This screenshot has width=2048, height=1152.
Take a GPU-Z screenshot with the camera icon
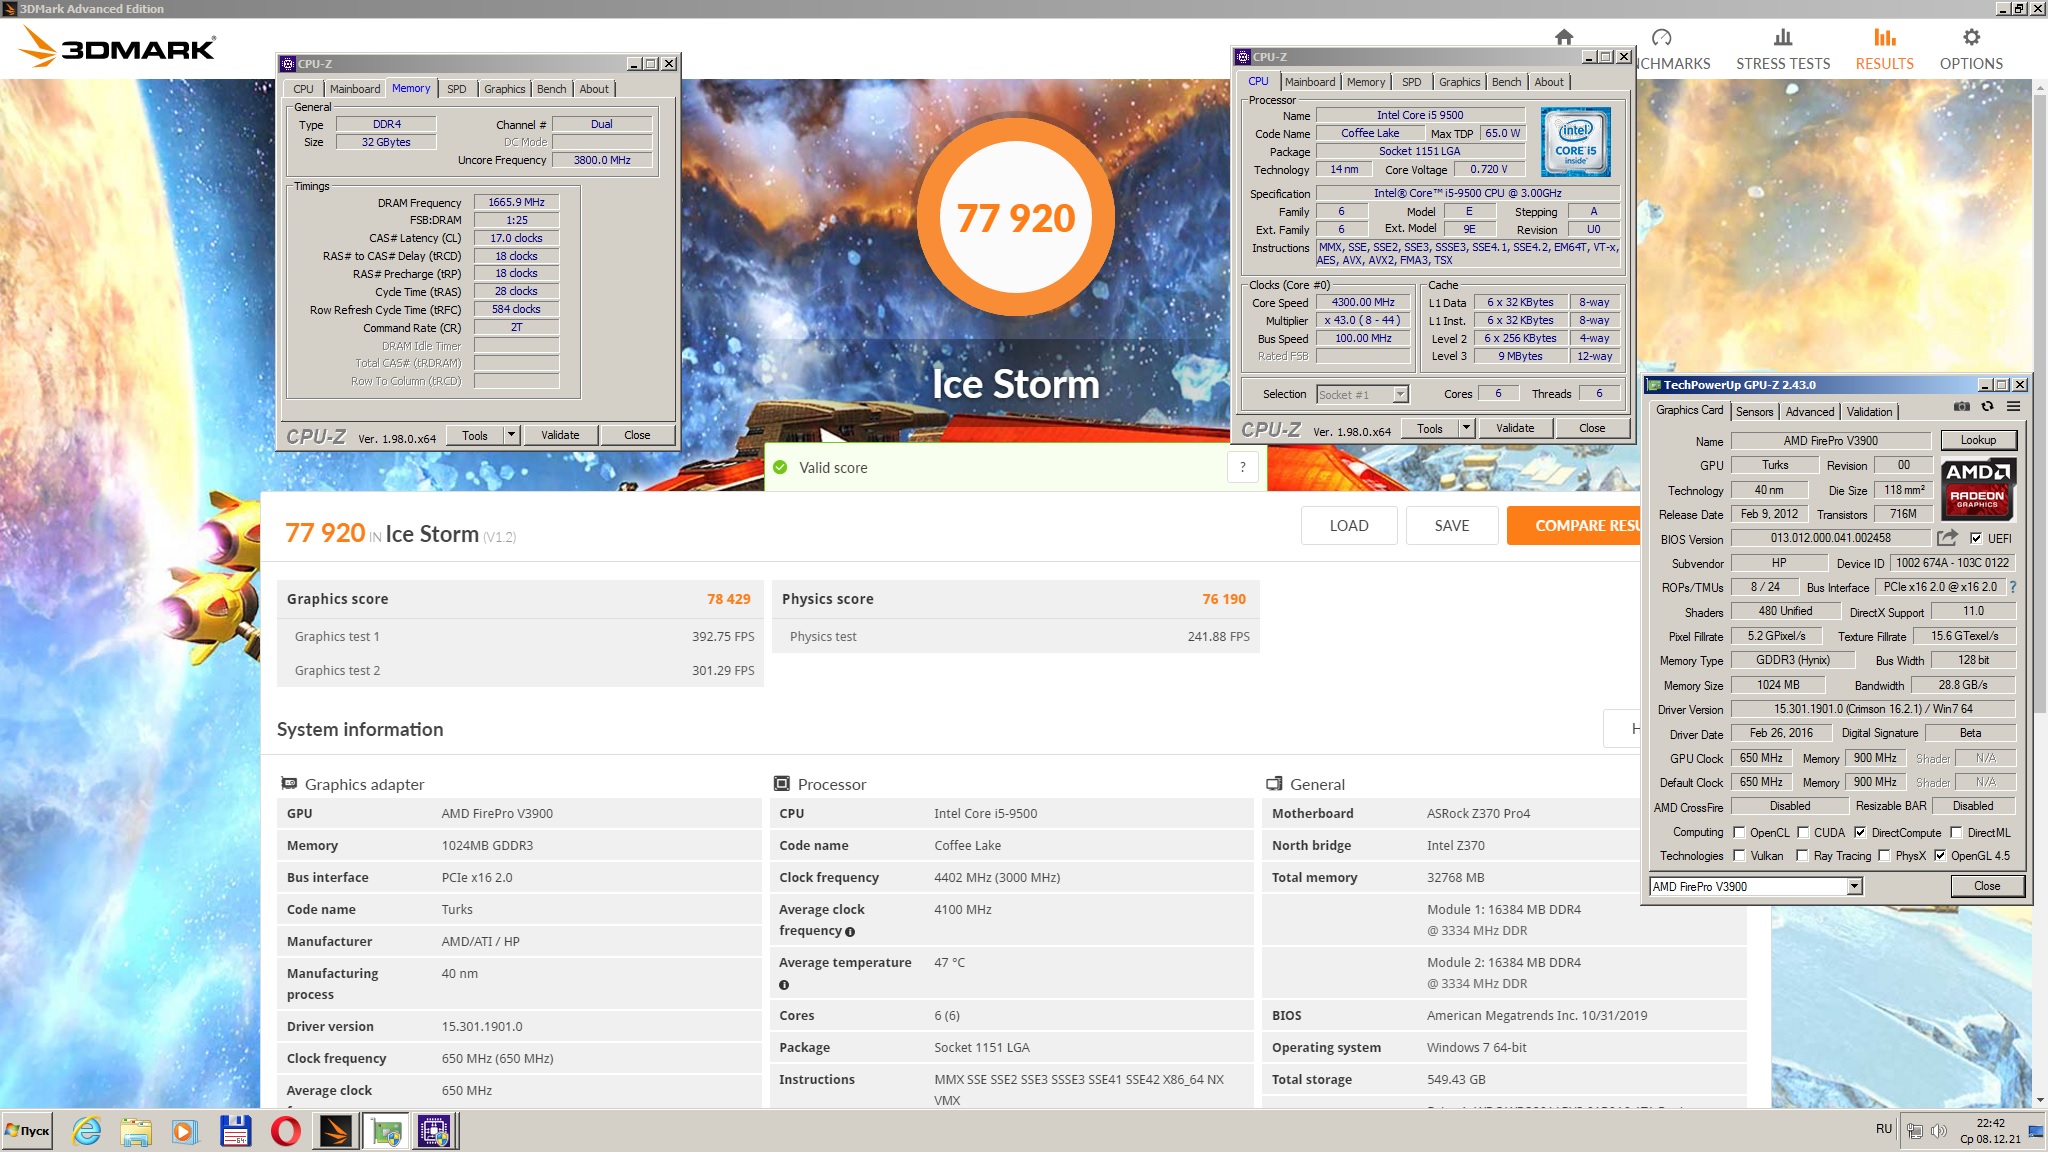coord(1962,407)
